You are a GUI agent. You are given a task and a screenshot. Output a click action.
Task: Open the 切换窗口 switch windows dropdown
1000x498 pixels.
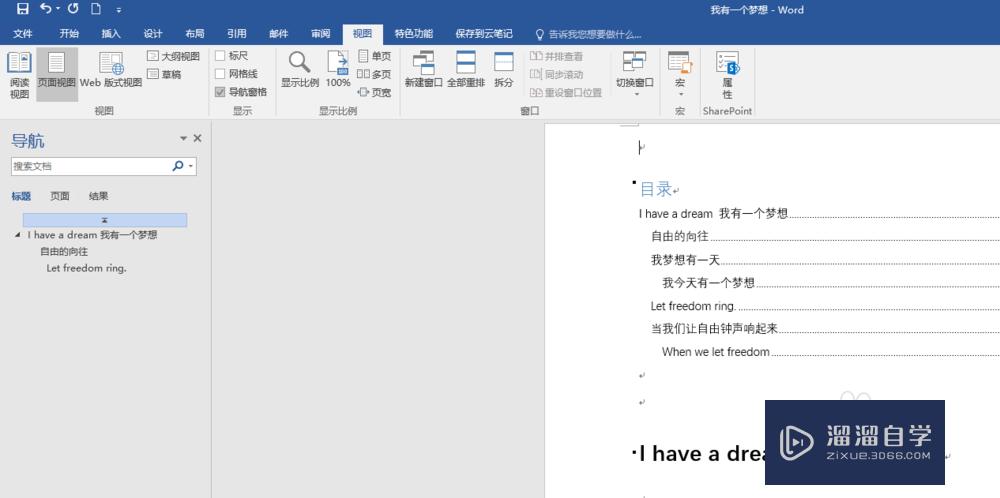(635, 75)
